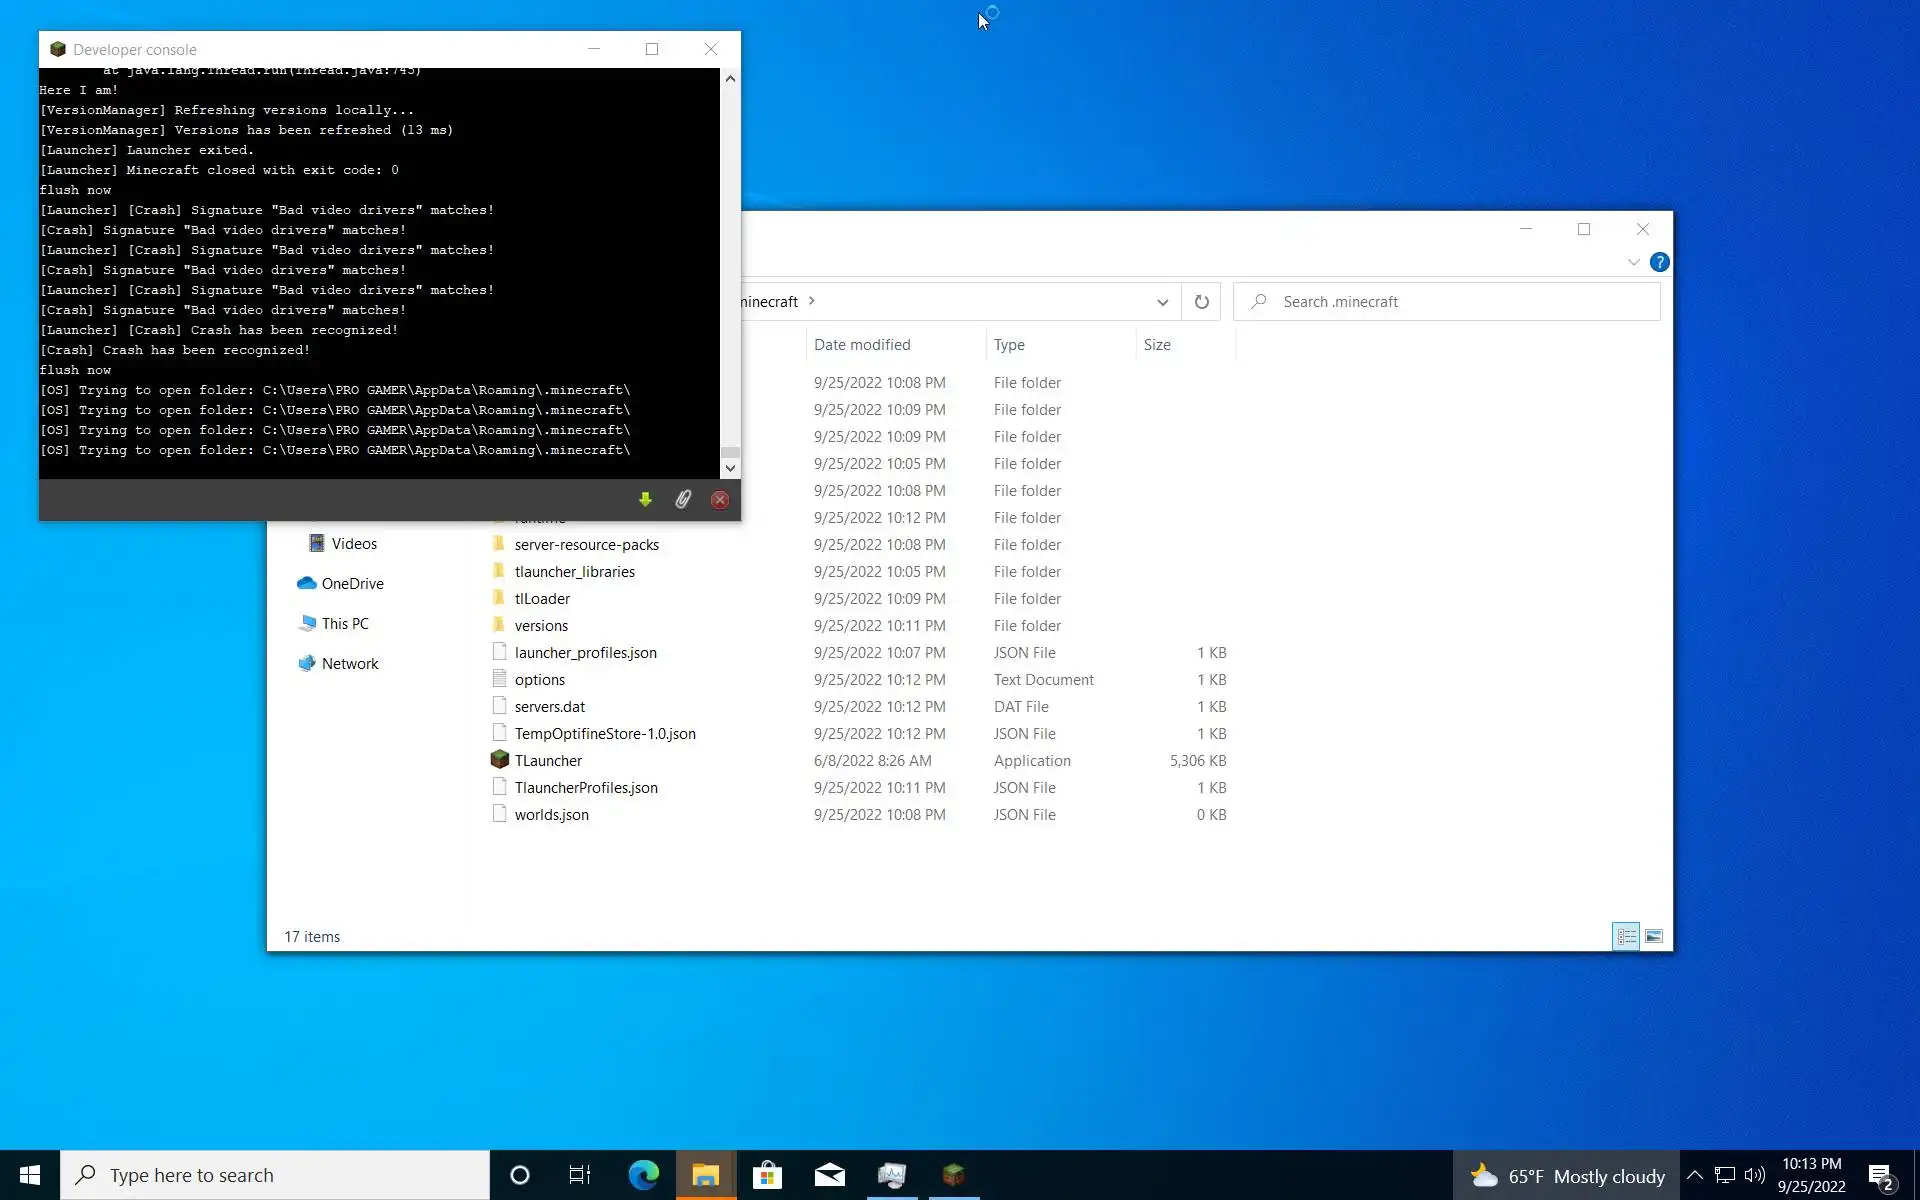Show hidden system tray icons
The height and width of the screenshot is (1200, 1920).
pyautogui.click(x=1694, y=1175)
